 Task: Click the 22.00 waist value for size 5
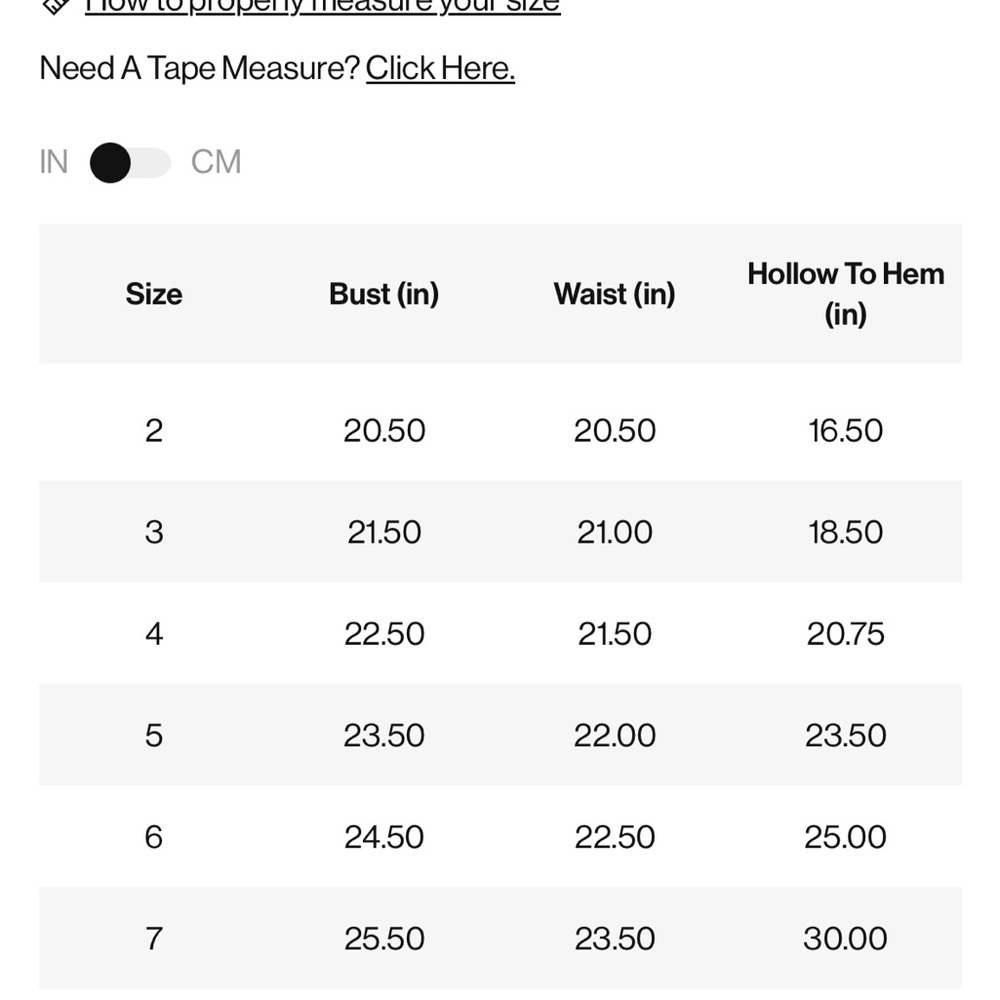[x=615, y=735]
